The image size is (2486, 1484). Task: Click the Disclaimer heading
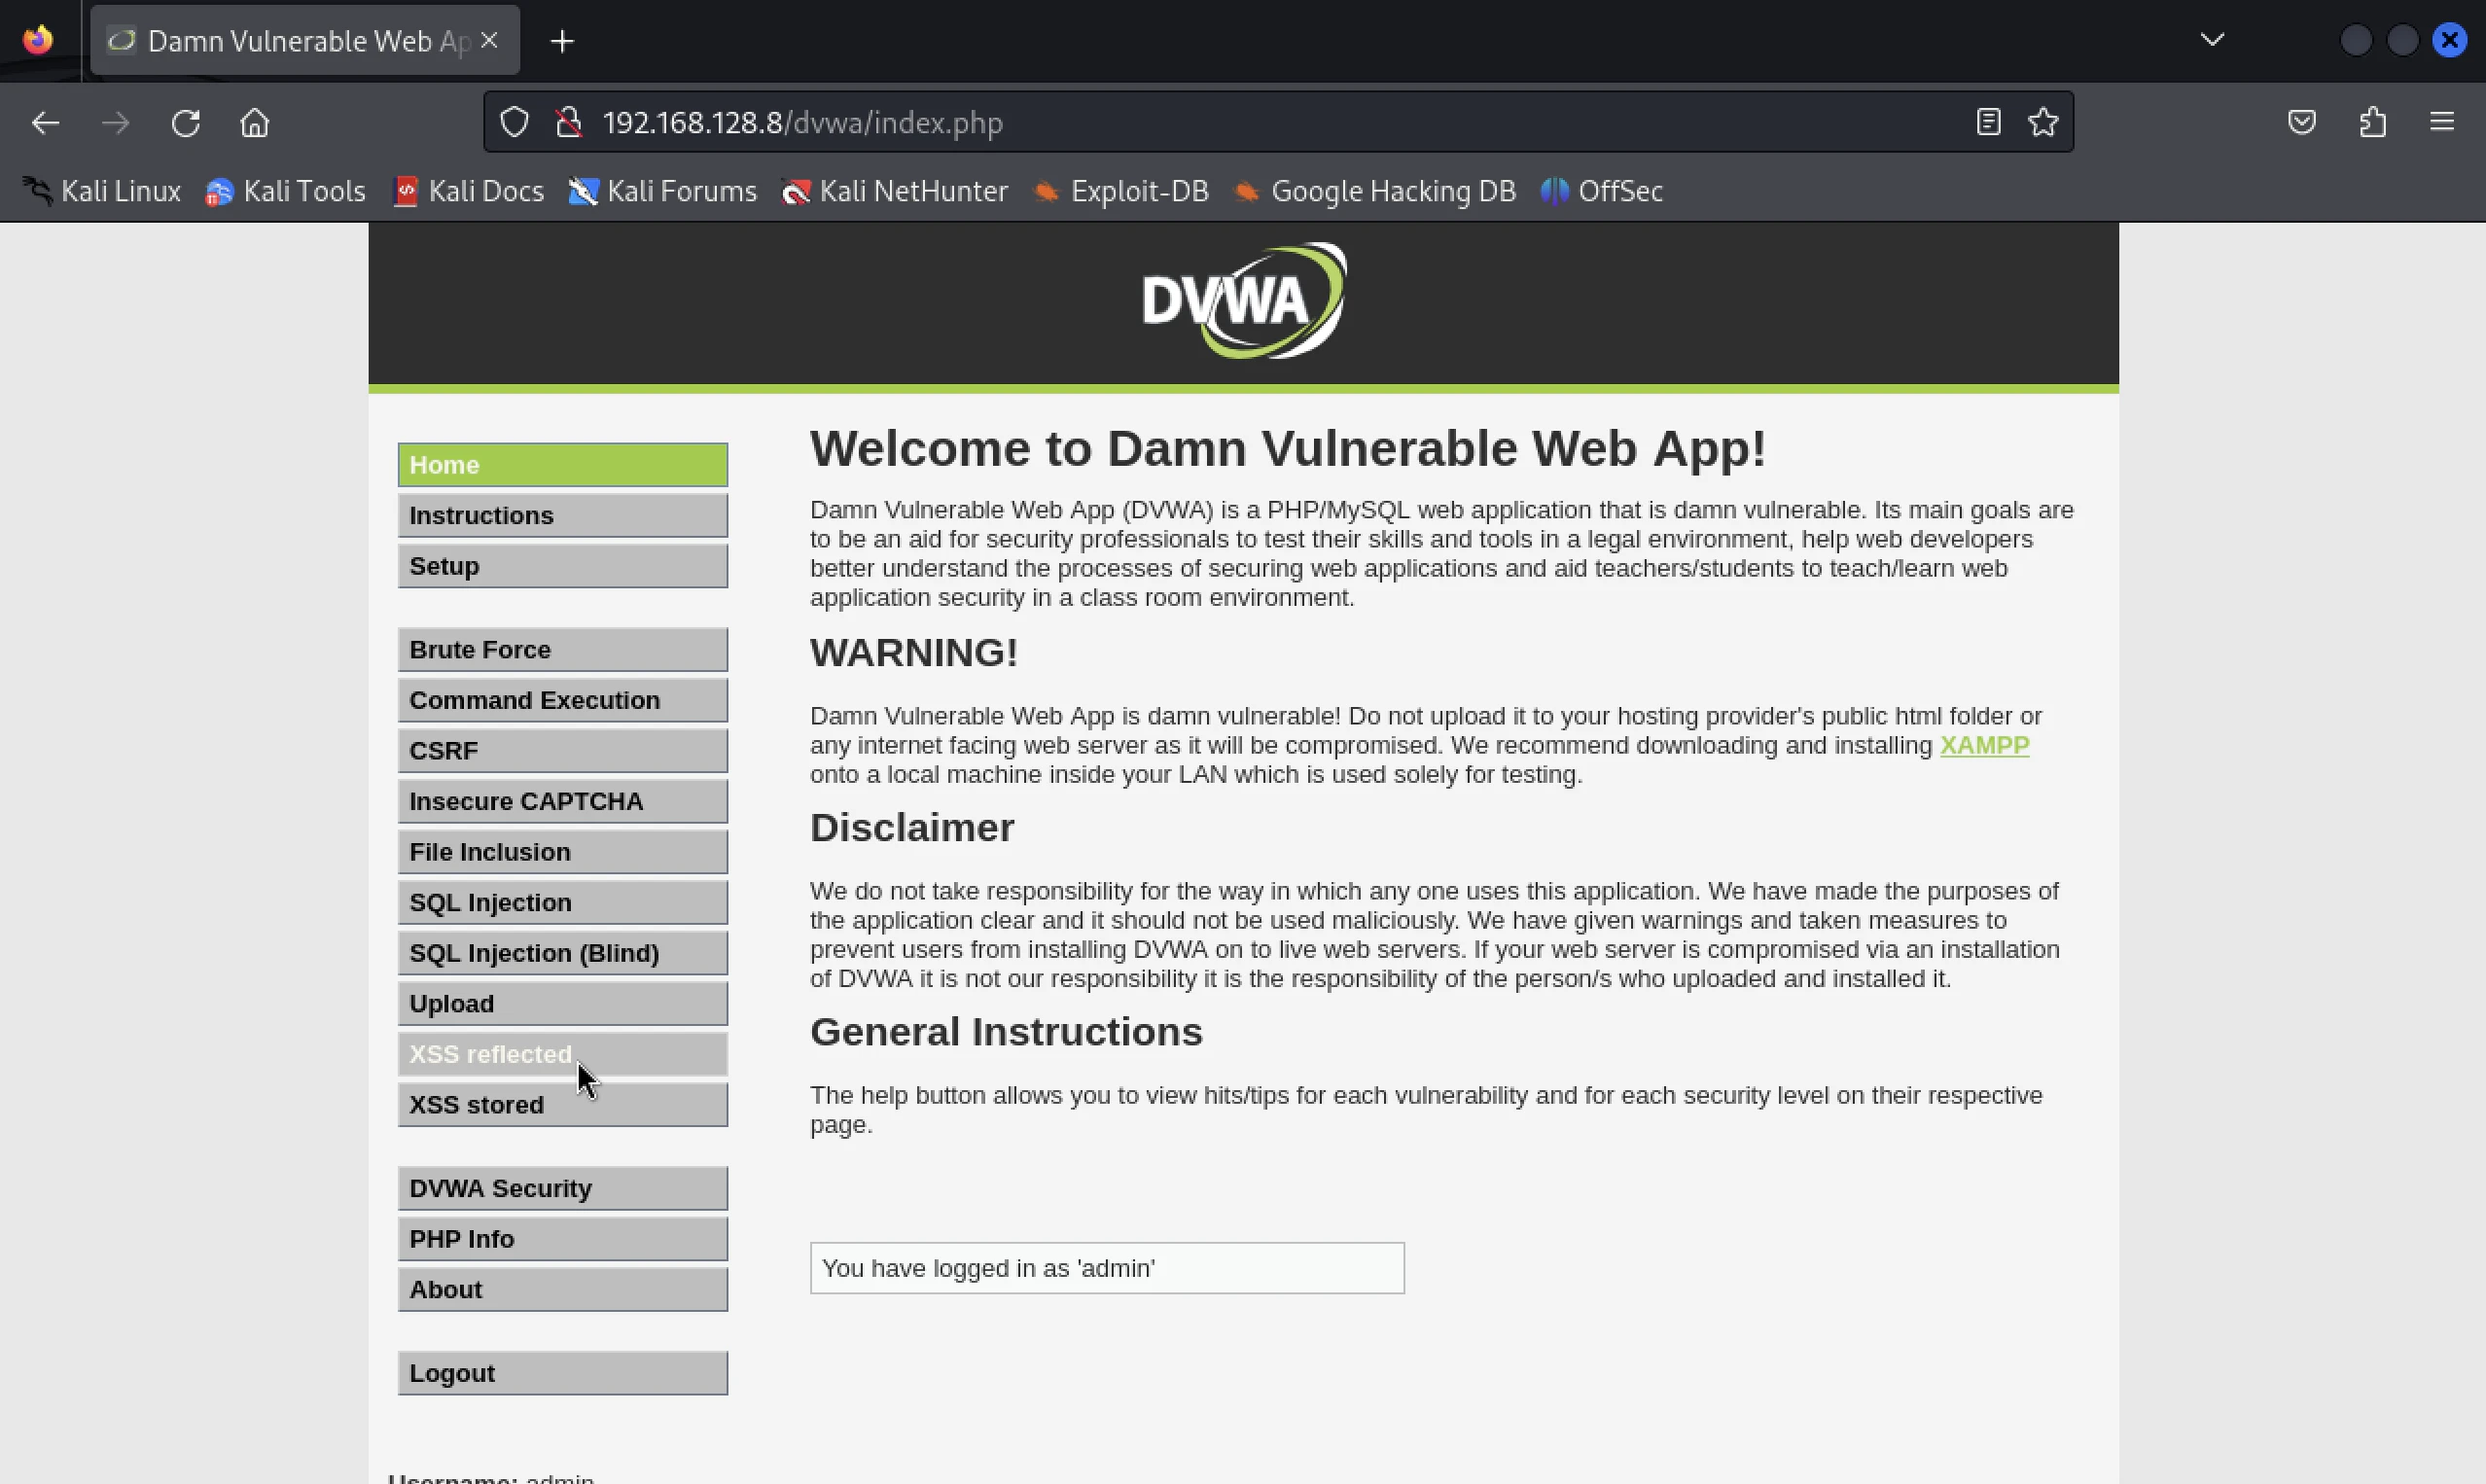pos(912,828)
